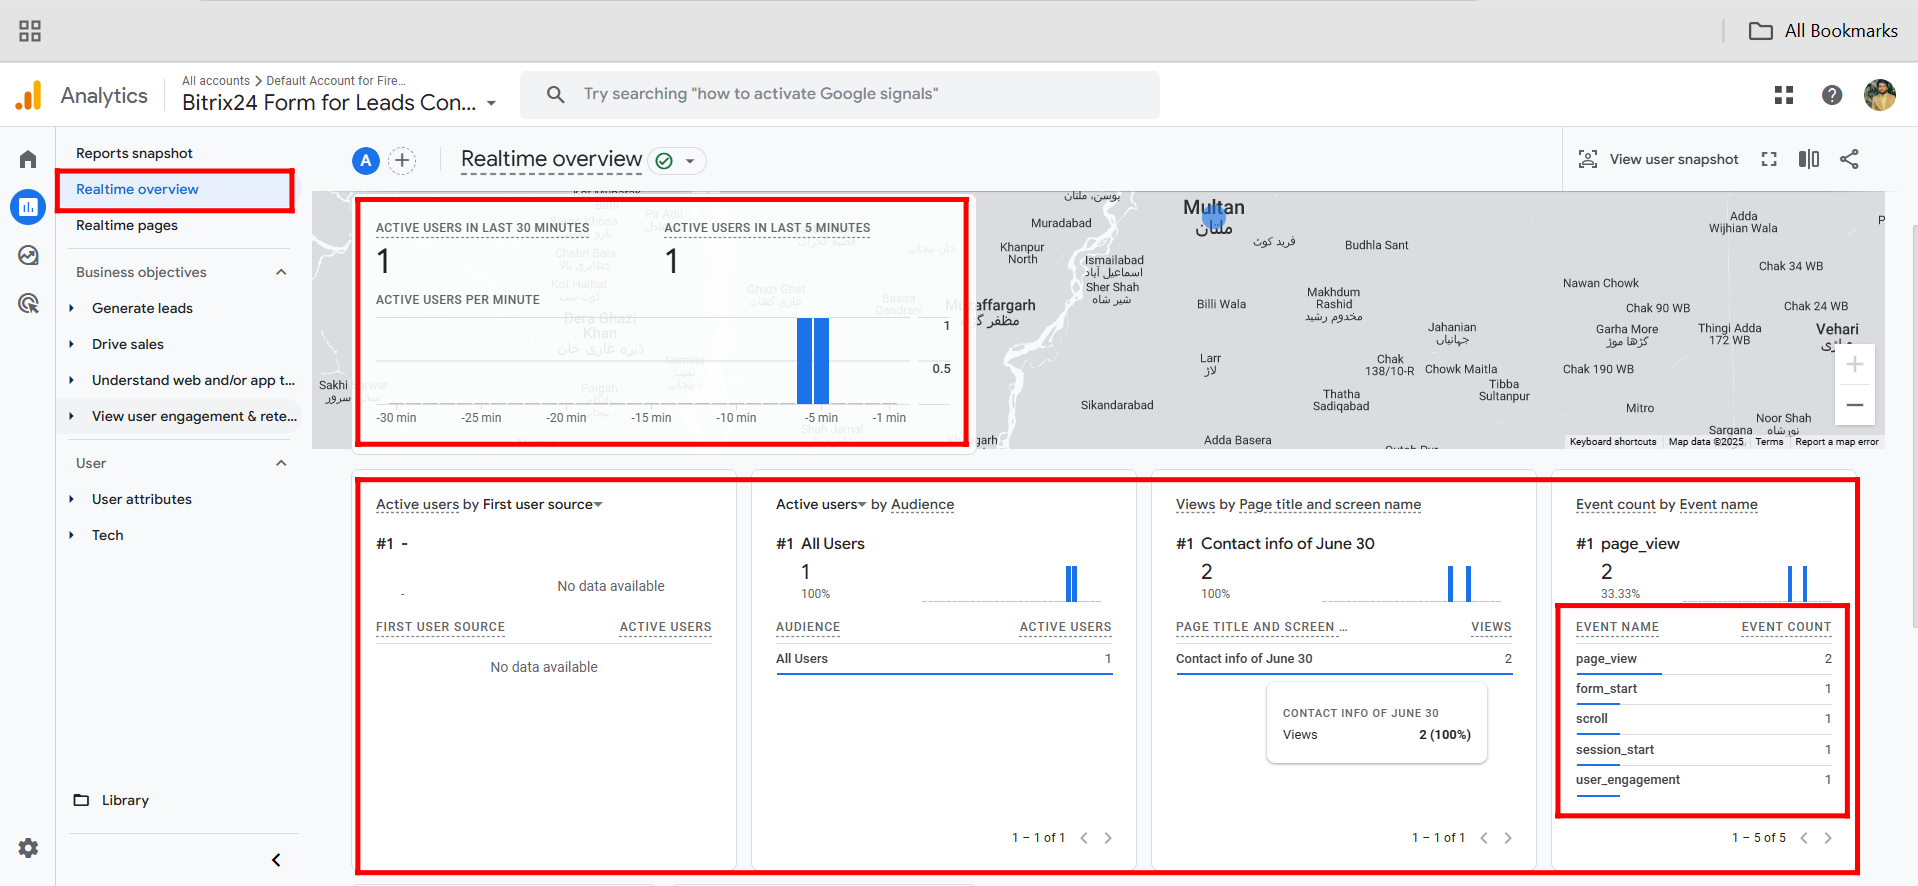Open Admin settings gear icon

pyautogui.click(x=28, y=848)
